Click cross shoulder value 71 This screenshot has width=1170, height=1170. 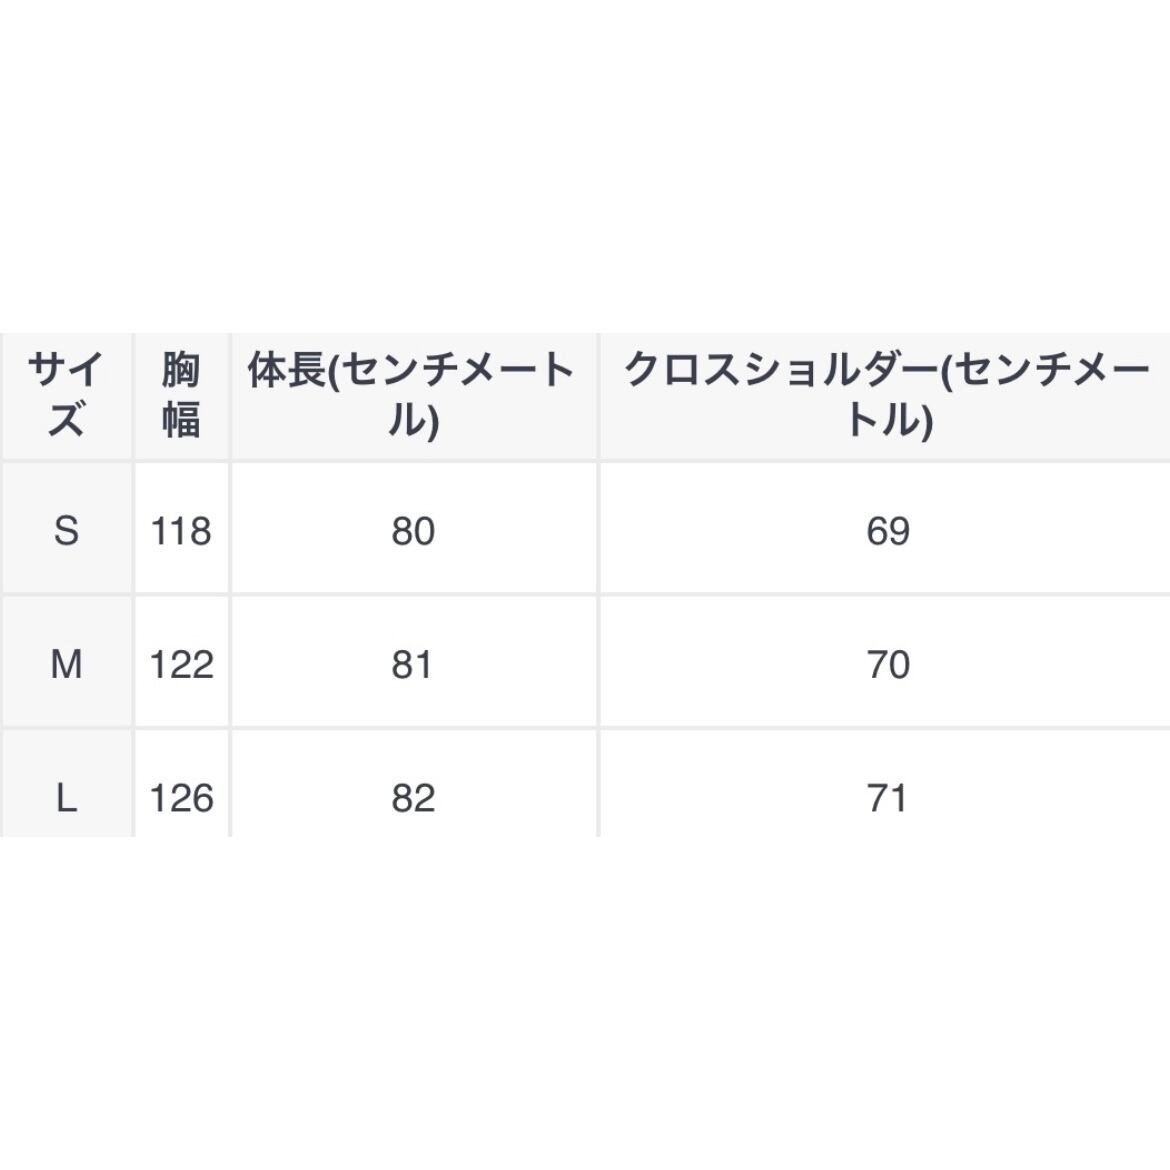pyautogui.click(x=887, y=798)
